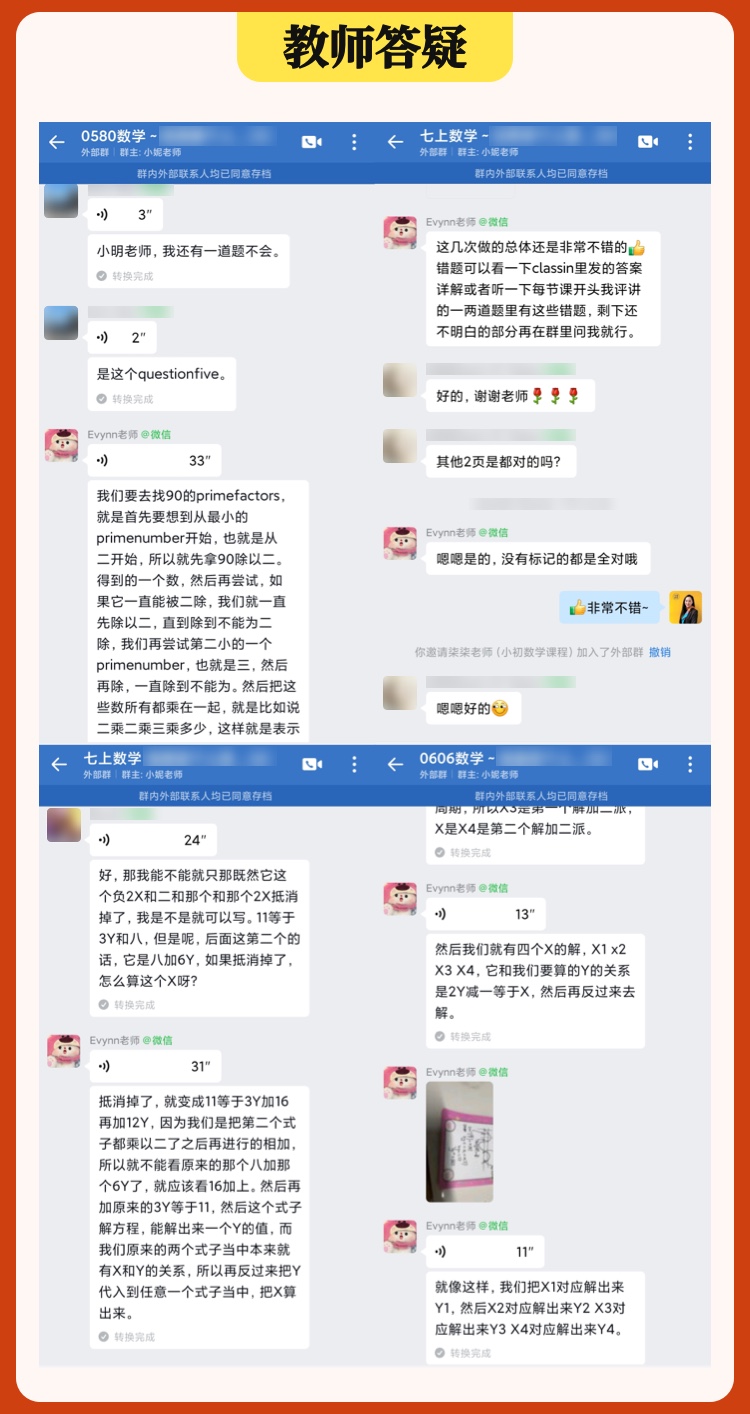The width and height of the screenshot is (750, 1414).
Task: Open three-dot menu in 0580数学 header
Action: point(354,142)
